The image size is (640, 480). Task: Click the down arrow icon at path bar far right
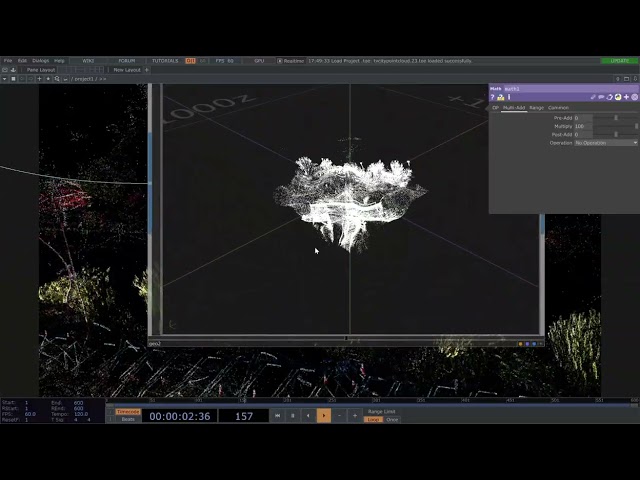(x=636, y=79)
